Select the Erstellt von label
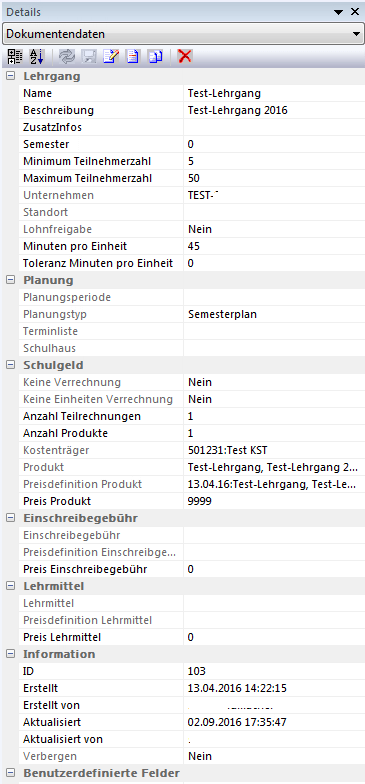This screenshot has height=784, width=365. 52,706
